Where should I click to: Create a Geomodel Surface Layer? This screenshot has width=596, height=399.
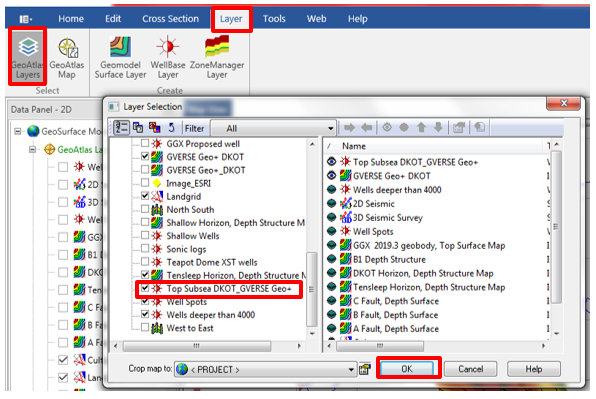point(120,57)
